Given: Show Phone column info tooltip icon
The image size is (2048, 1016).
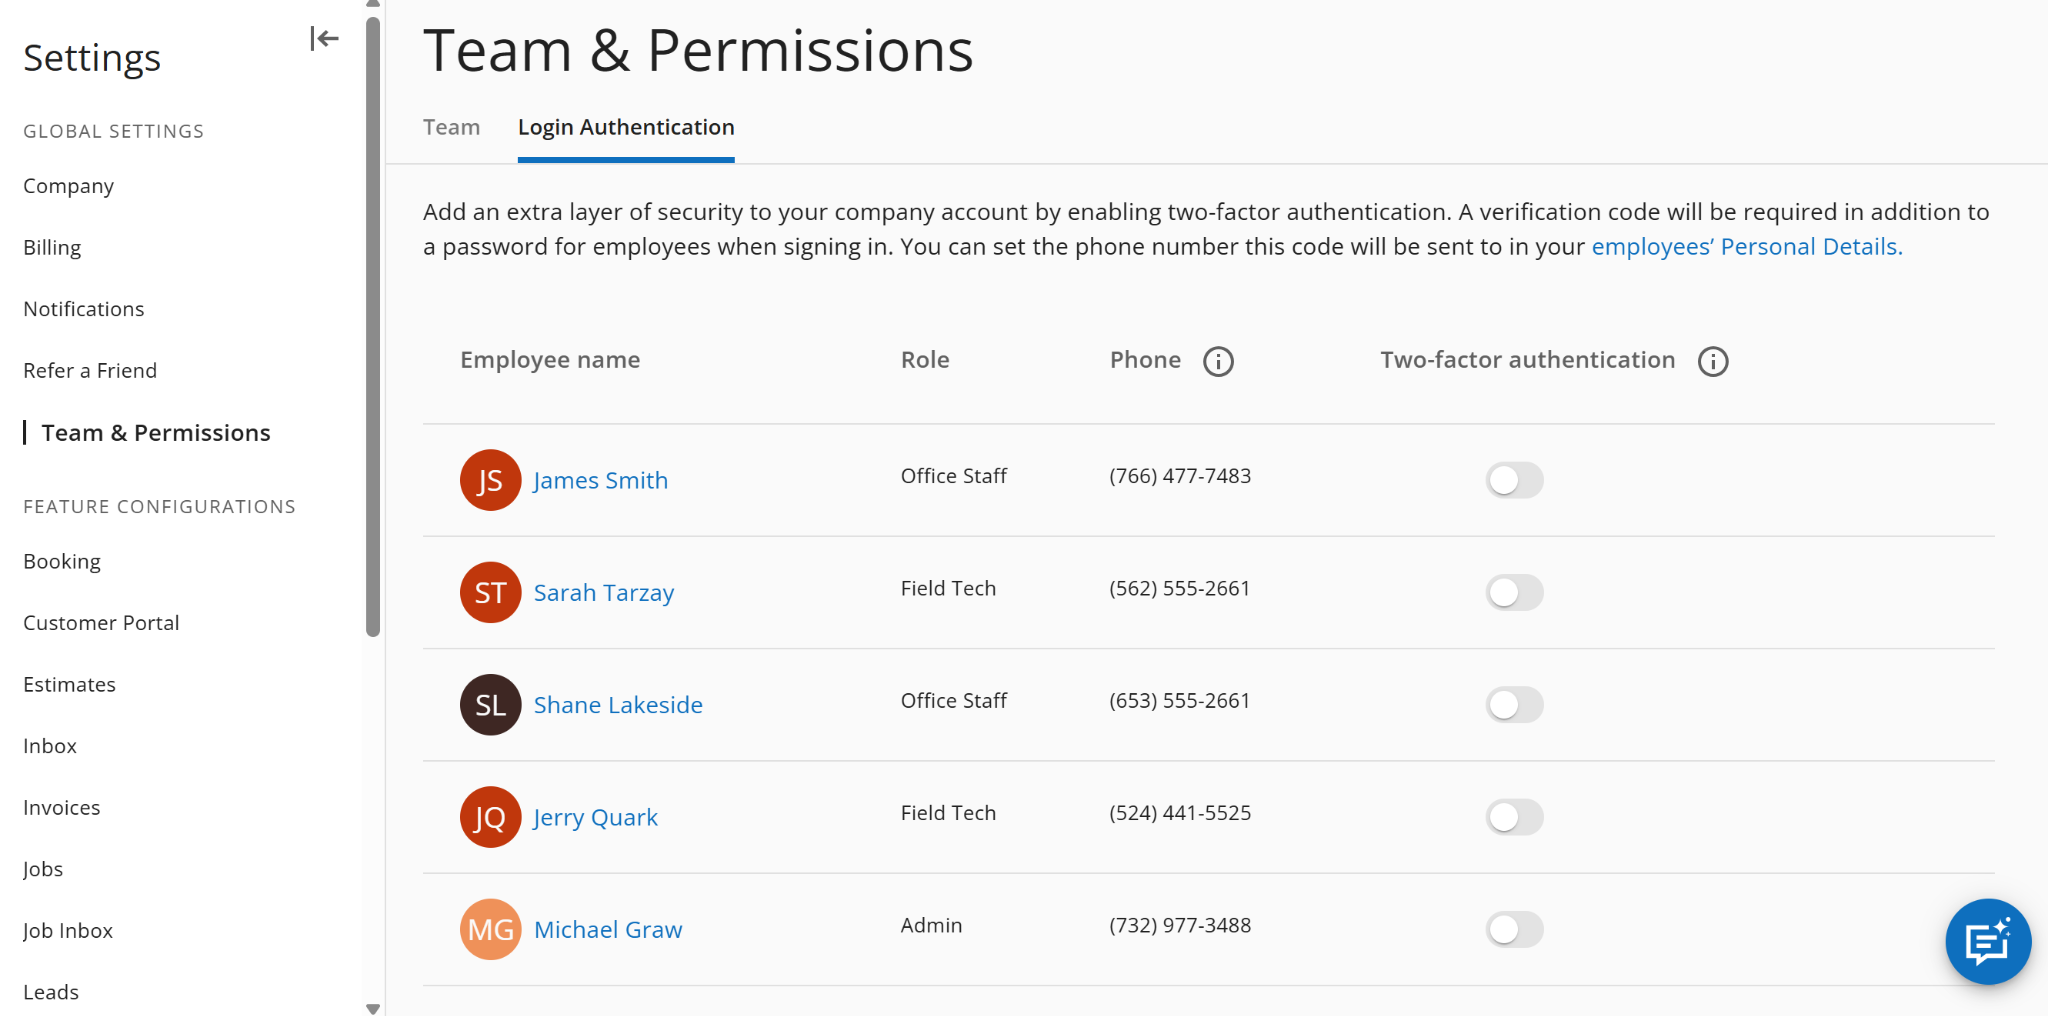Looking at the screenshot, I should pyautogui.click(x=1218, y=361).
